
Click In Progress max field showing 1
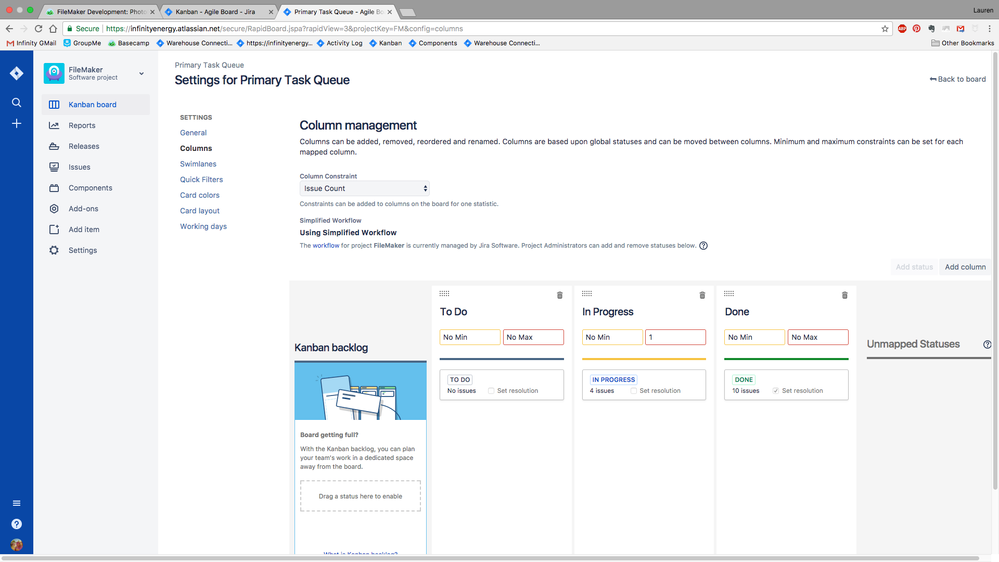tap(675, 337)
